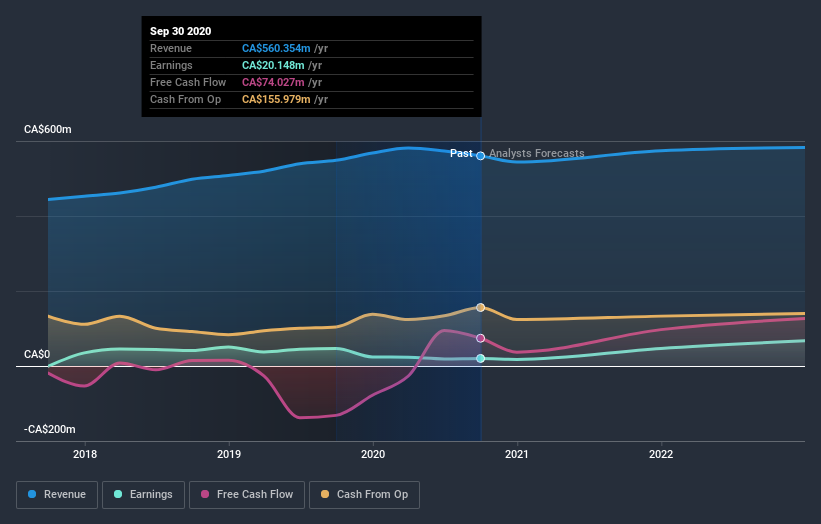Screen dimensions: 821x524
Task: Click the CA$155.979m cash from op value
Action: (276, 99)
